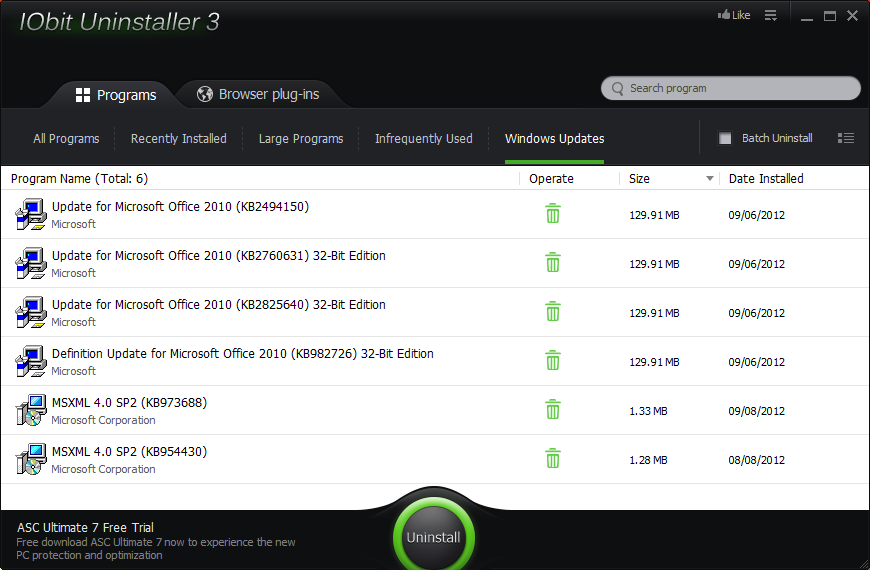The width and height of the screenshot is (870, 570).
Task: Click trash icon for KB2760631 update row
Action: click(553, 262)
